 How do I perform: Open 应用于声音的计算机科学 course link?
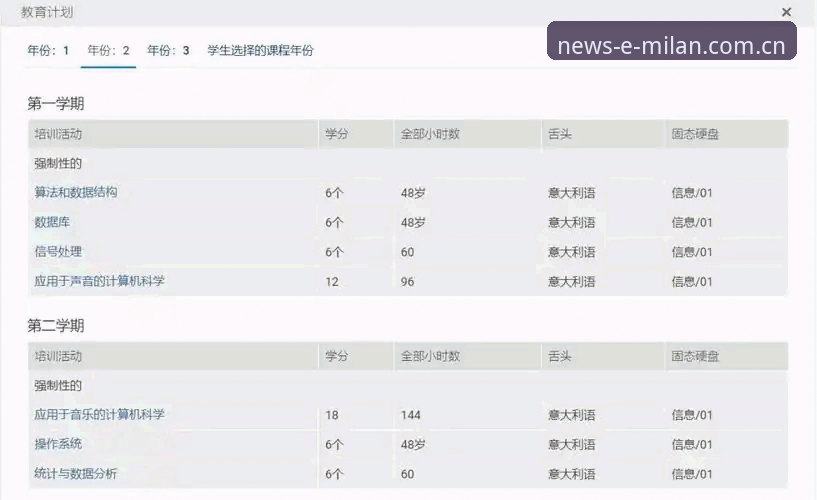(x=100, y=281)
